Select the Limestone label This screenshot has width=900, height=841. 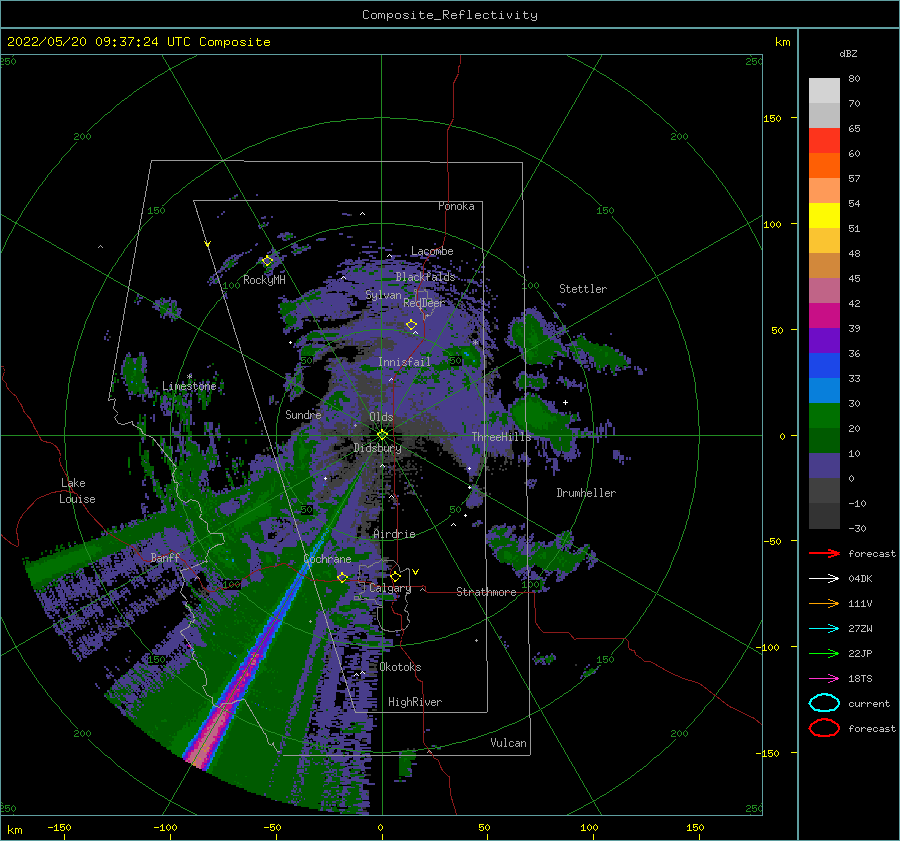(189, 386)
